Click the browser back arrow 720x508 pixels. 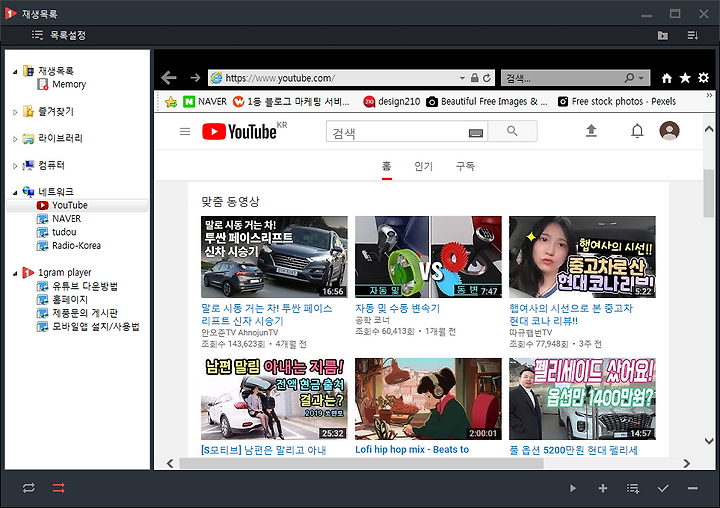[169, 78]
